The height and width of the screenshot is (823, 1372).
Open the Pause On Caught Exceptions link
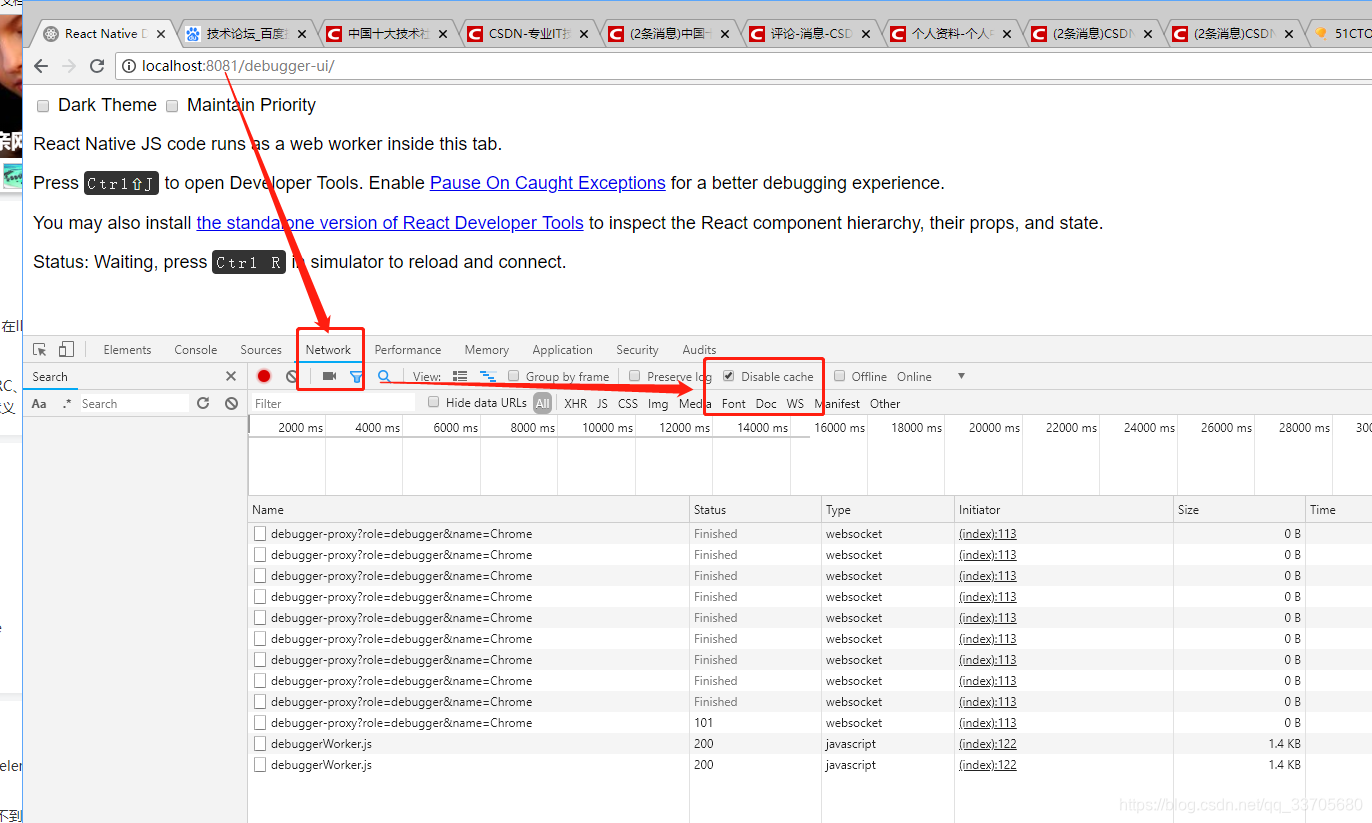point(548,183)
